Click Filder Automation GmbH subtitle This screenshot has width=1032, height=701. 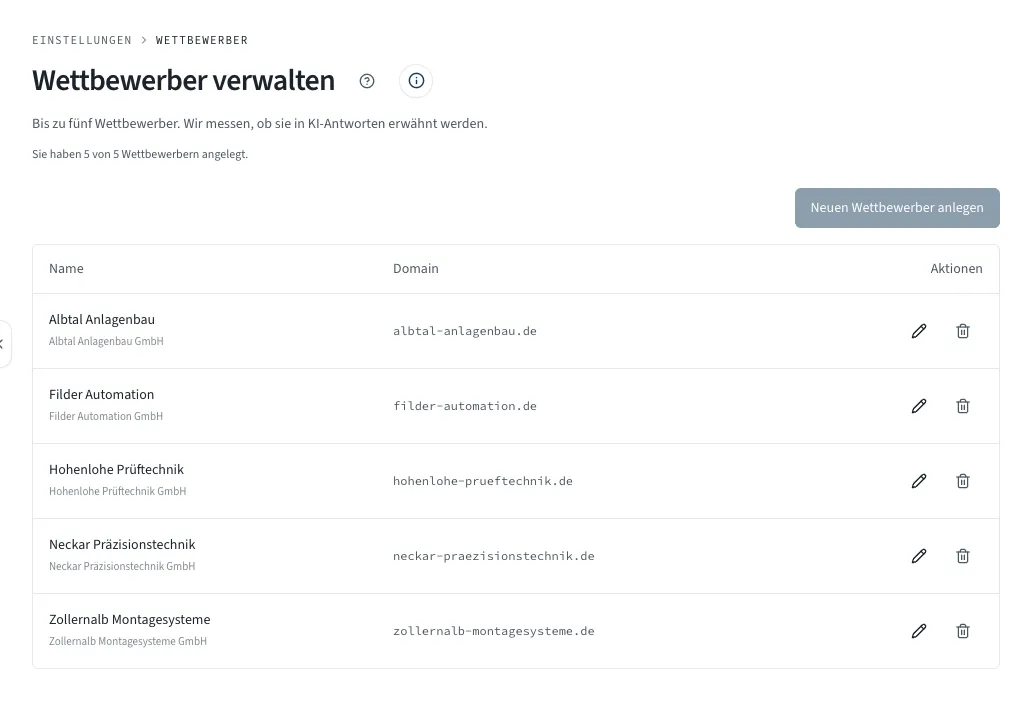point(105,417)
